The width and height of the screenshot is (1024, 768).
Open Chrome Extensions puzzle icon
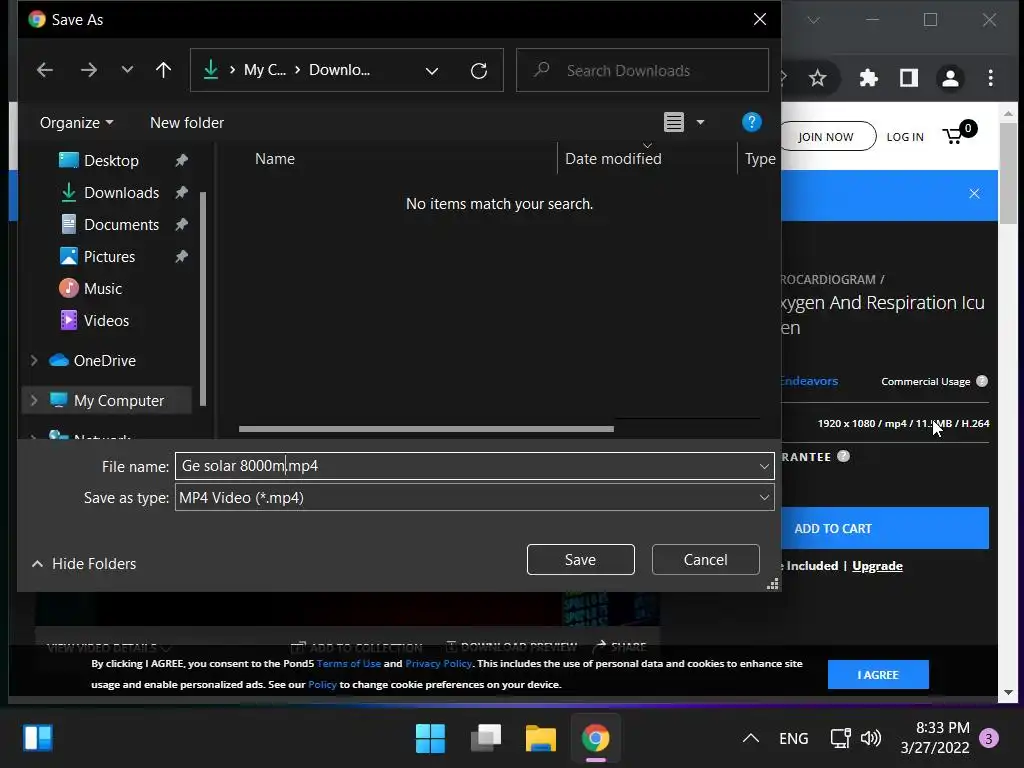[x=869, y=78]
